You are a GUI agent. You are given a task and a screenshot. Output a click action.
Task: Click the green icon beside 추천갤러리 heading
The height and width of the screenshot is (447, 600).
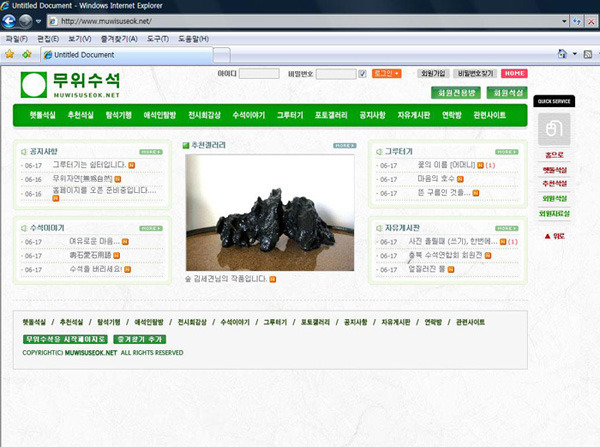(186, 145)
